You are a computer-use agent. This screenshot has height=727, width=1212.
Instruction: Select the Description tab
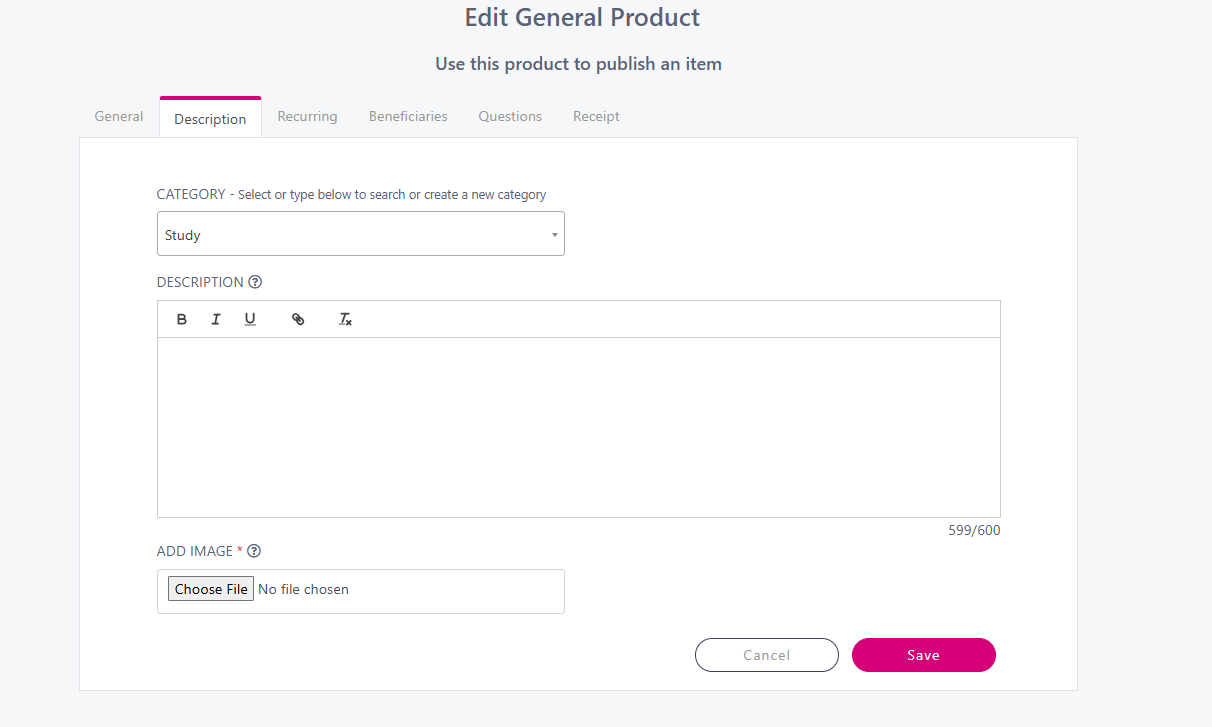pos(210,119)
